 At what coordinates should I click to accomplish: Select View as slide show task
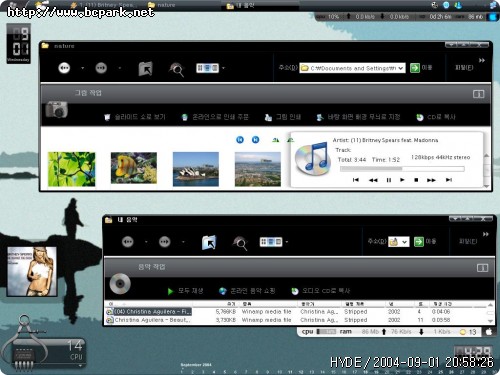[x=135, y=117]
